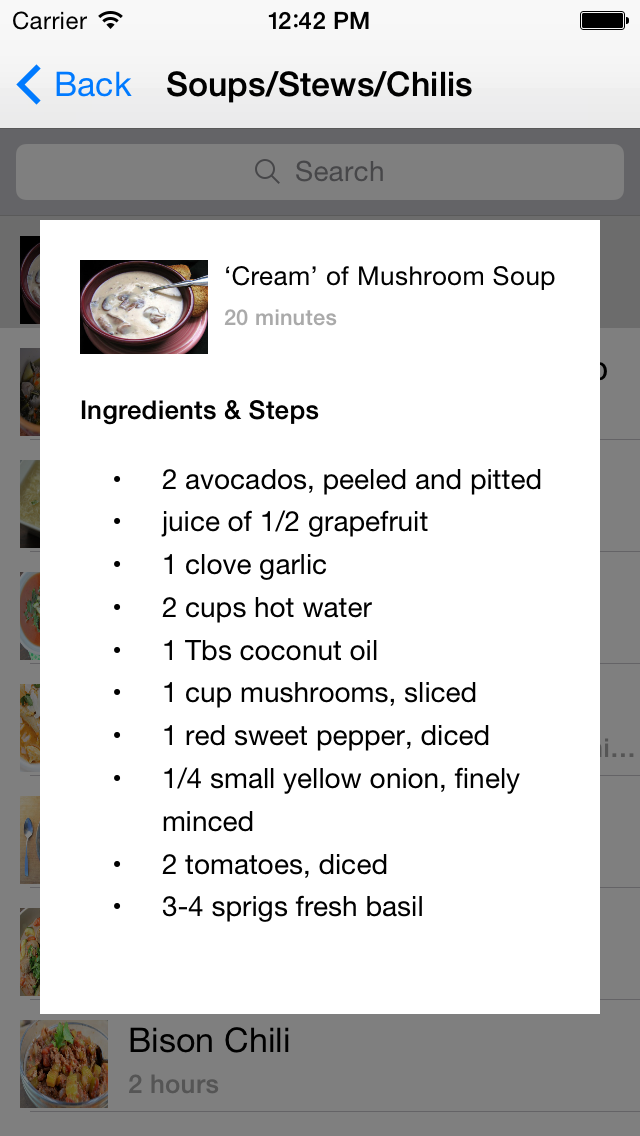Tap the battery icon in status bar
Image resolution: width=640 pixels, height=1136 pixels.
click(x=603, y=21)
